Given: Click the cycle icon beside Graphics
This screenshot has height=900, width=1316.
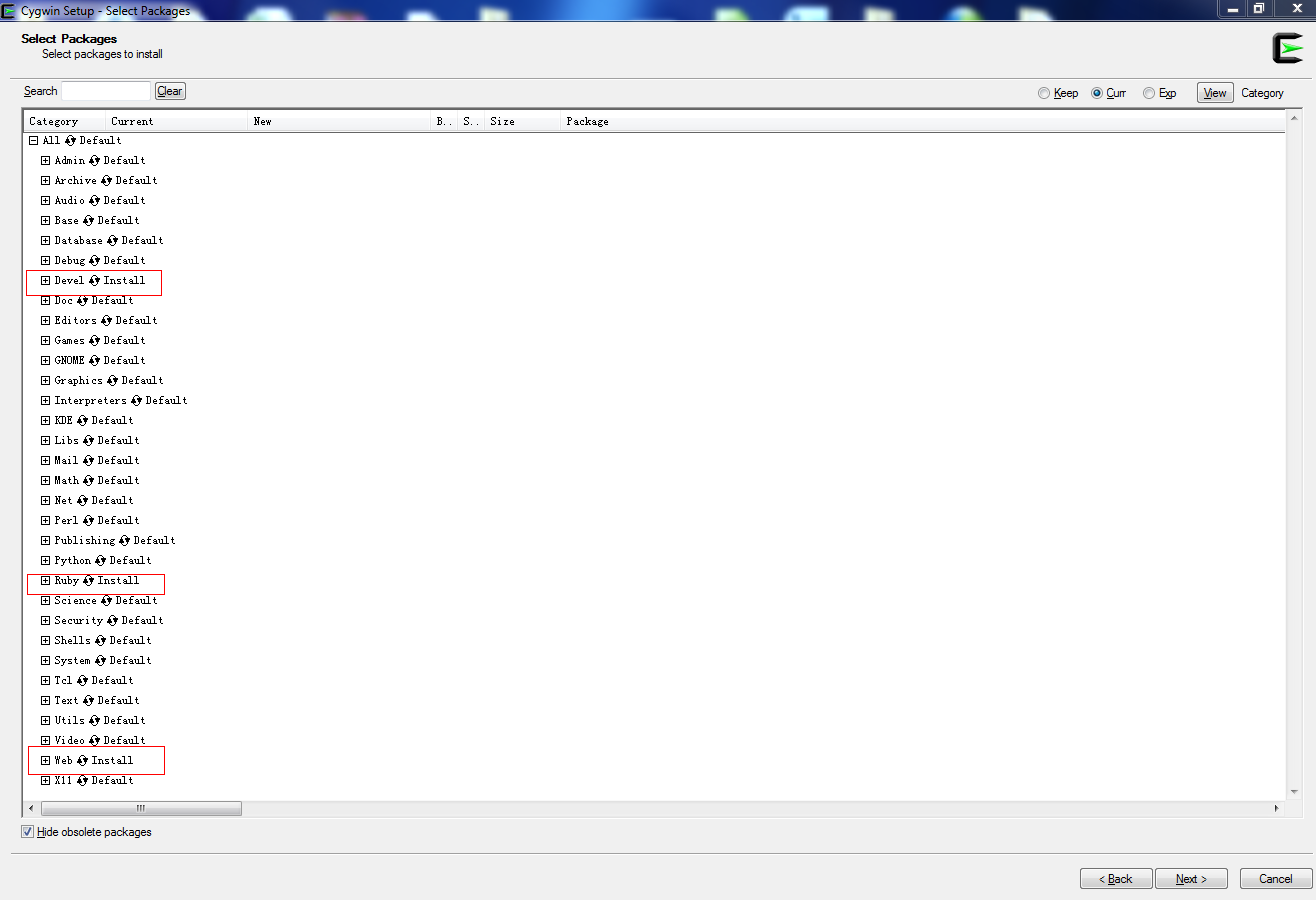Looking at the screenshot, I should [x=112, y=381].
